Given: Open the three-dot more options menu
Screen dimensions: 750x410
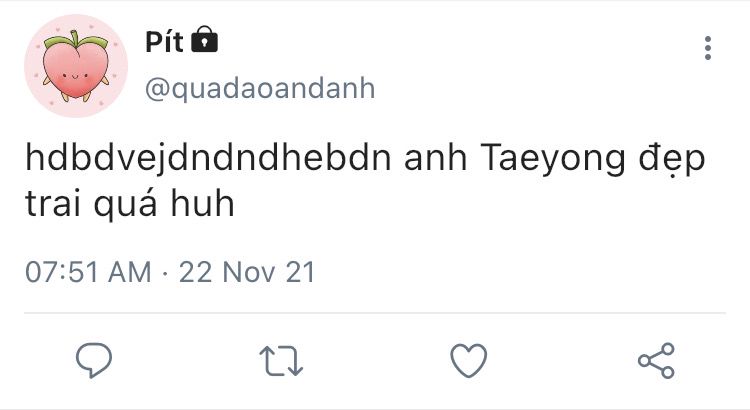Looking at the screenshot, I should 708,48.
